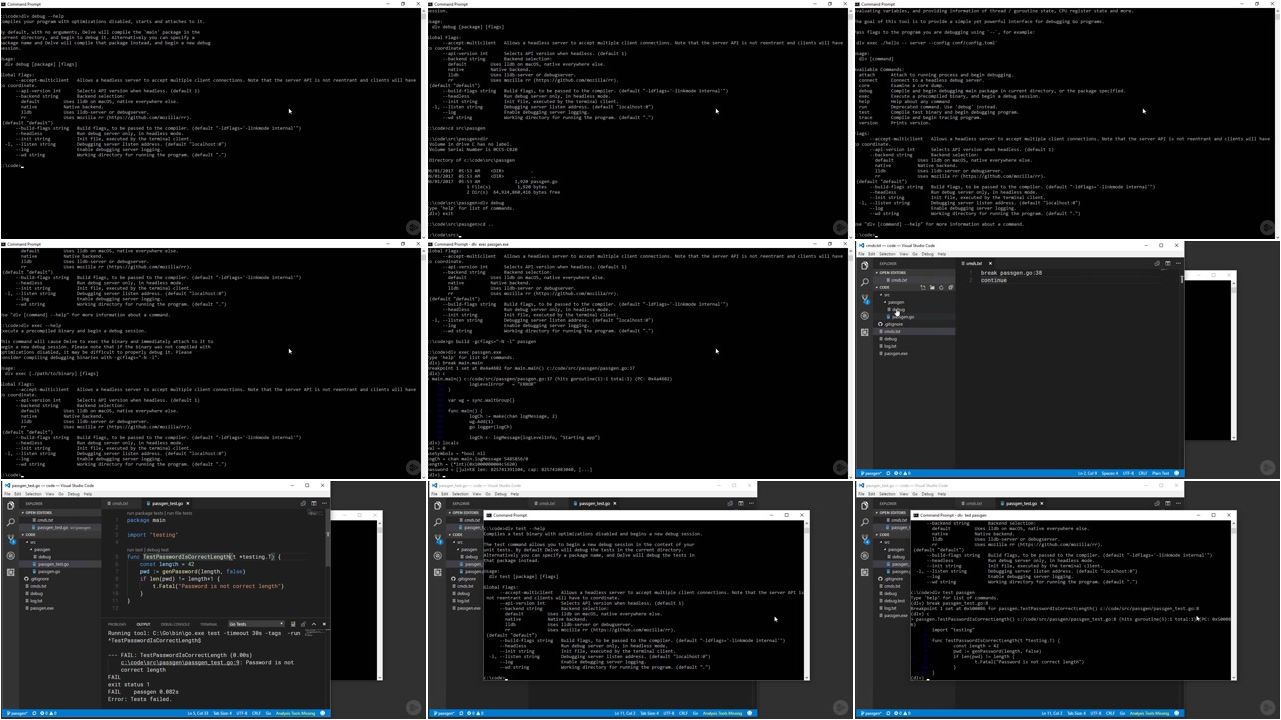The image size is (1281, 720).
Task: Click the feedback smiley in the Go Tests window status bar
Action: coord(322,713)
